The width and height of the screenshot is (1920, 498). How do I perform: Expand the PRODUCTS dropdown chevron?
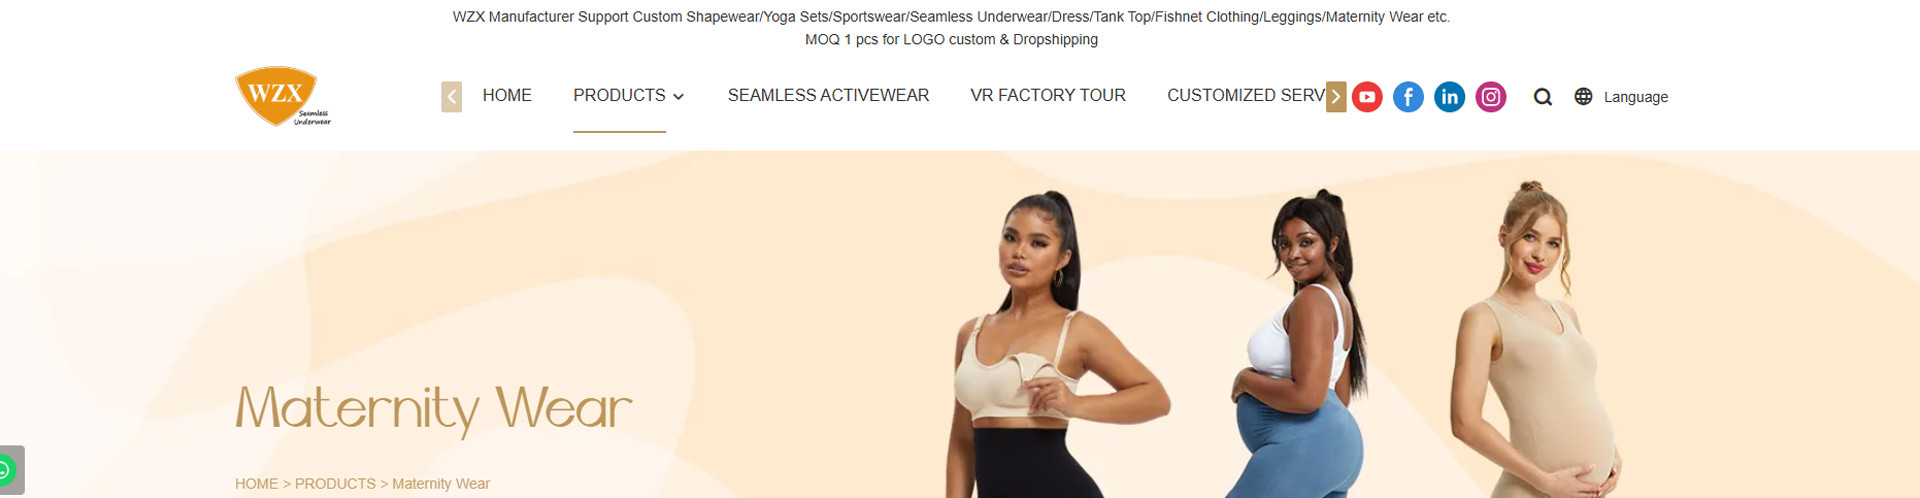click(678, 97)
